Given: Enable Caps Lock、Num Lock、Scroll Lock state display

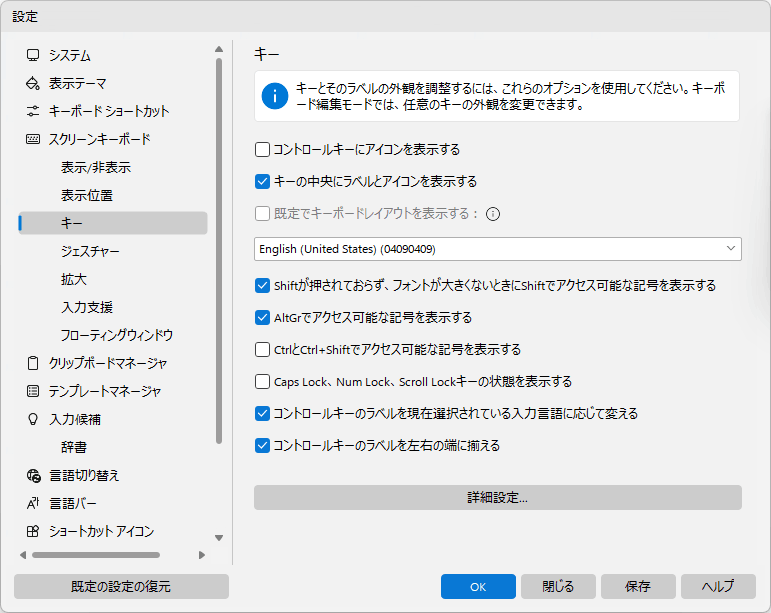Looking at the screenshot, I should (263, 381).
